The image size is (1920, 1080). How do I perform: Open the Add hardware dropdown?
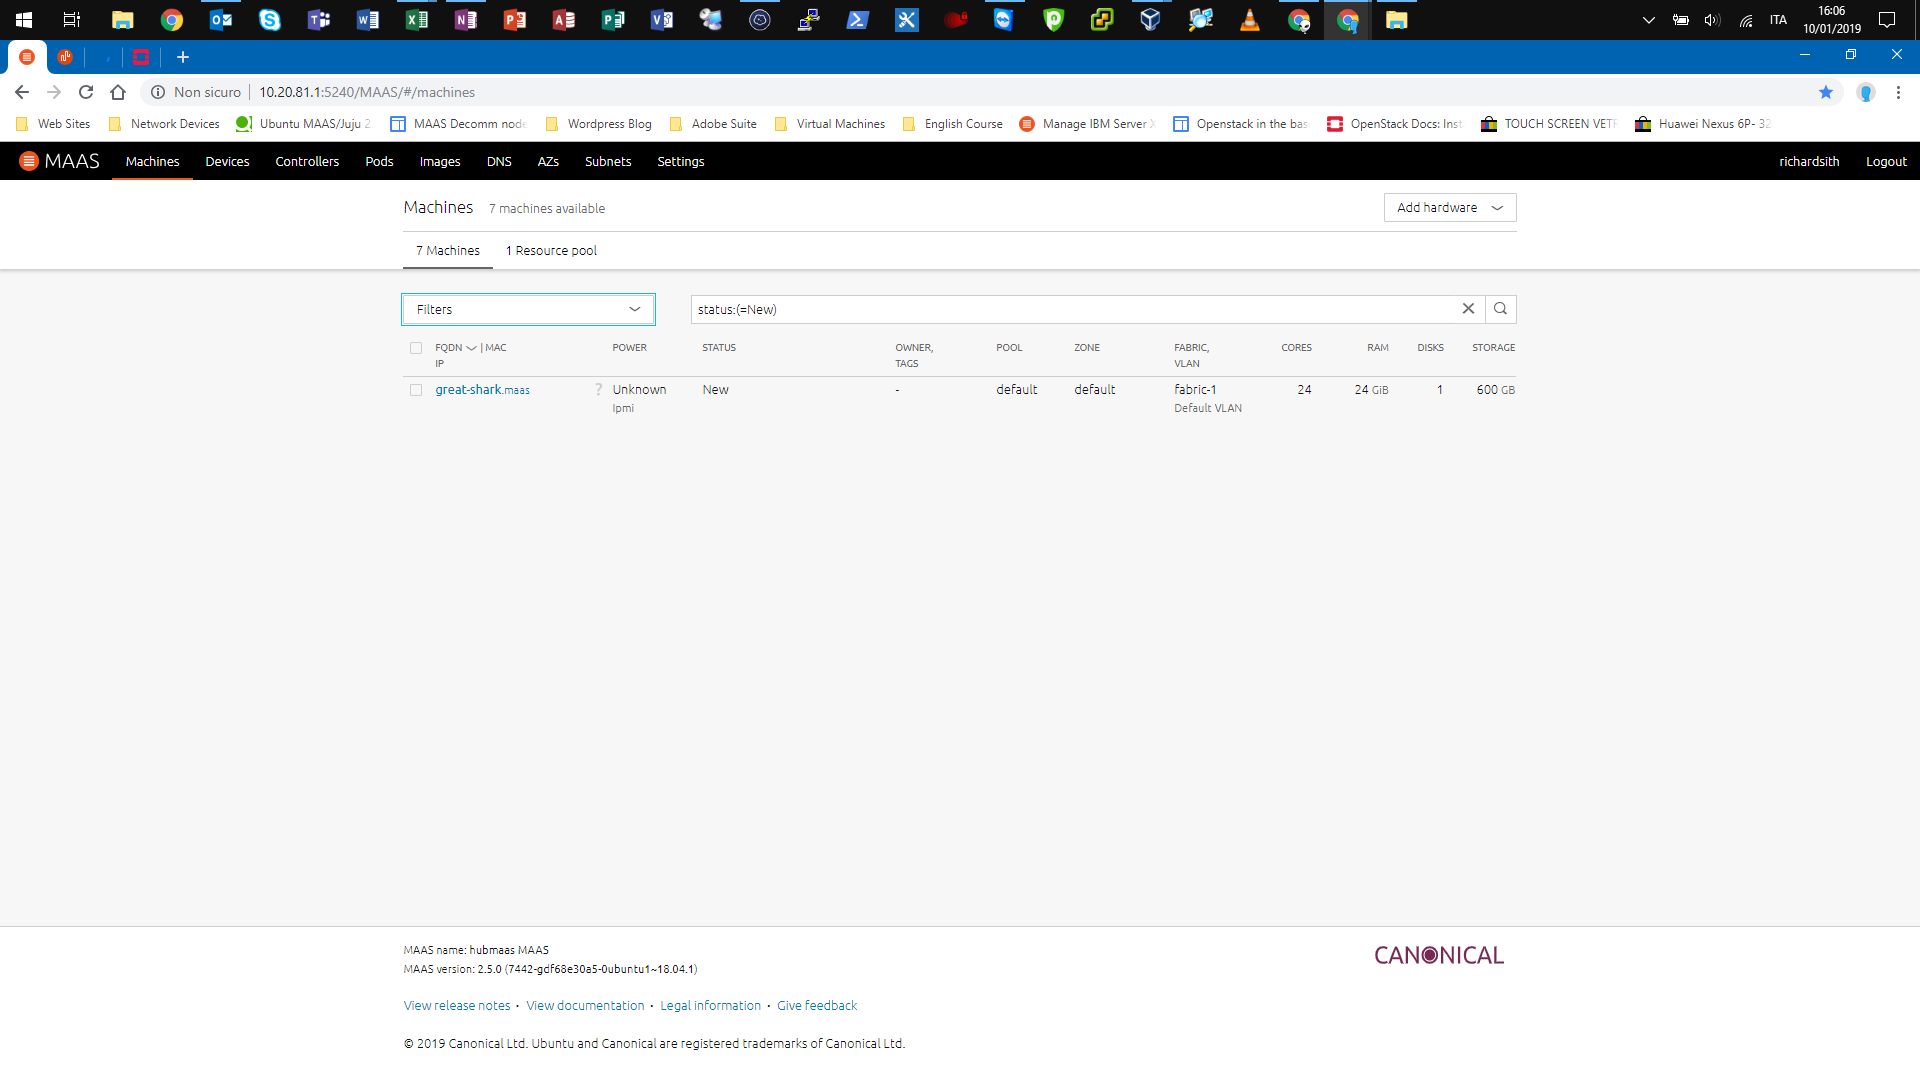[1449, 207]
